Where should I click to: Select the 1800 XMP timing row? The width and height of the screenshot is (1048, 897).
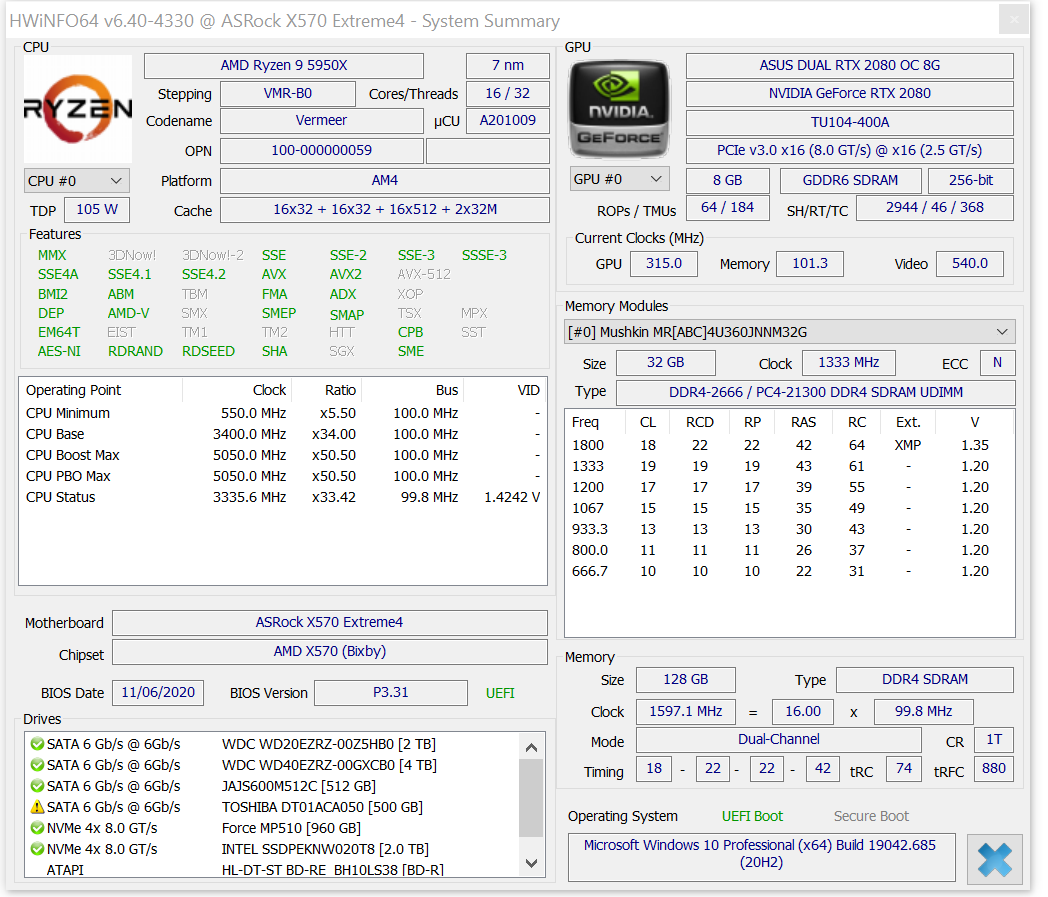[789, 445]
